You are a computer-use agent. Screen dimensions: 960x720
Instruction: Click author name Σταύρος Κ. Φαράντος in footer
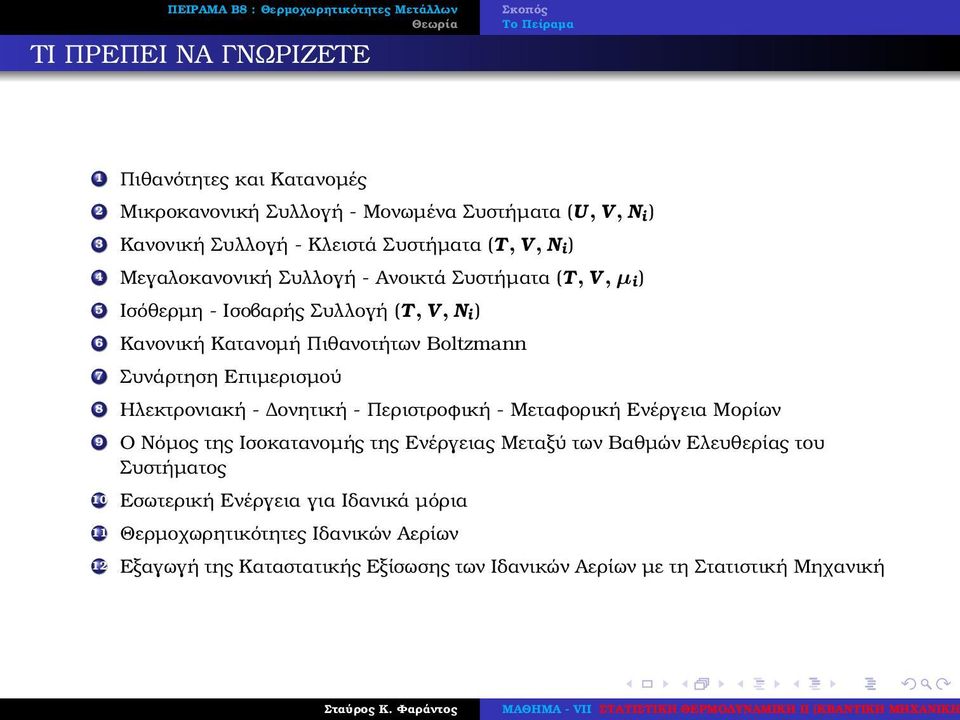(x=391, y=710)
